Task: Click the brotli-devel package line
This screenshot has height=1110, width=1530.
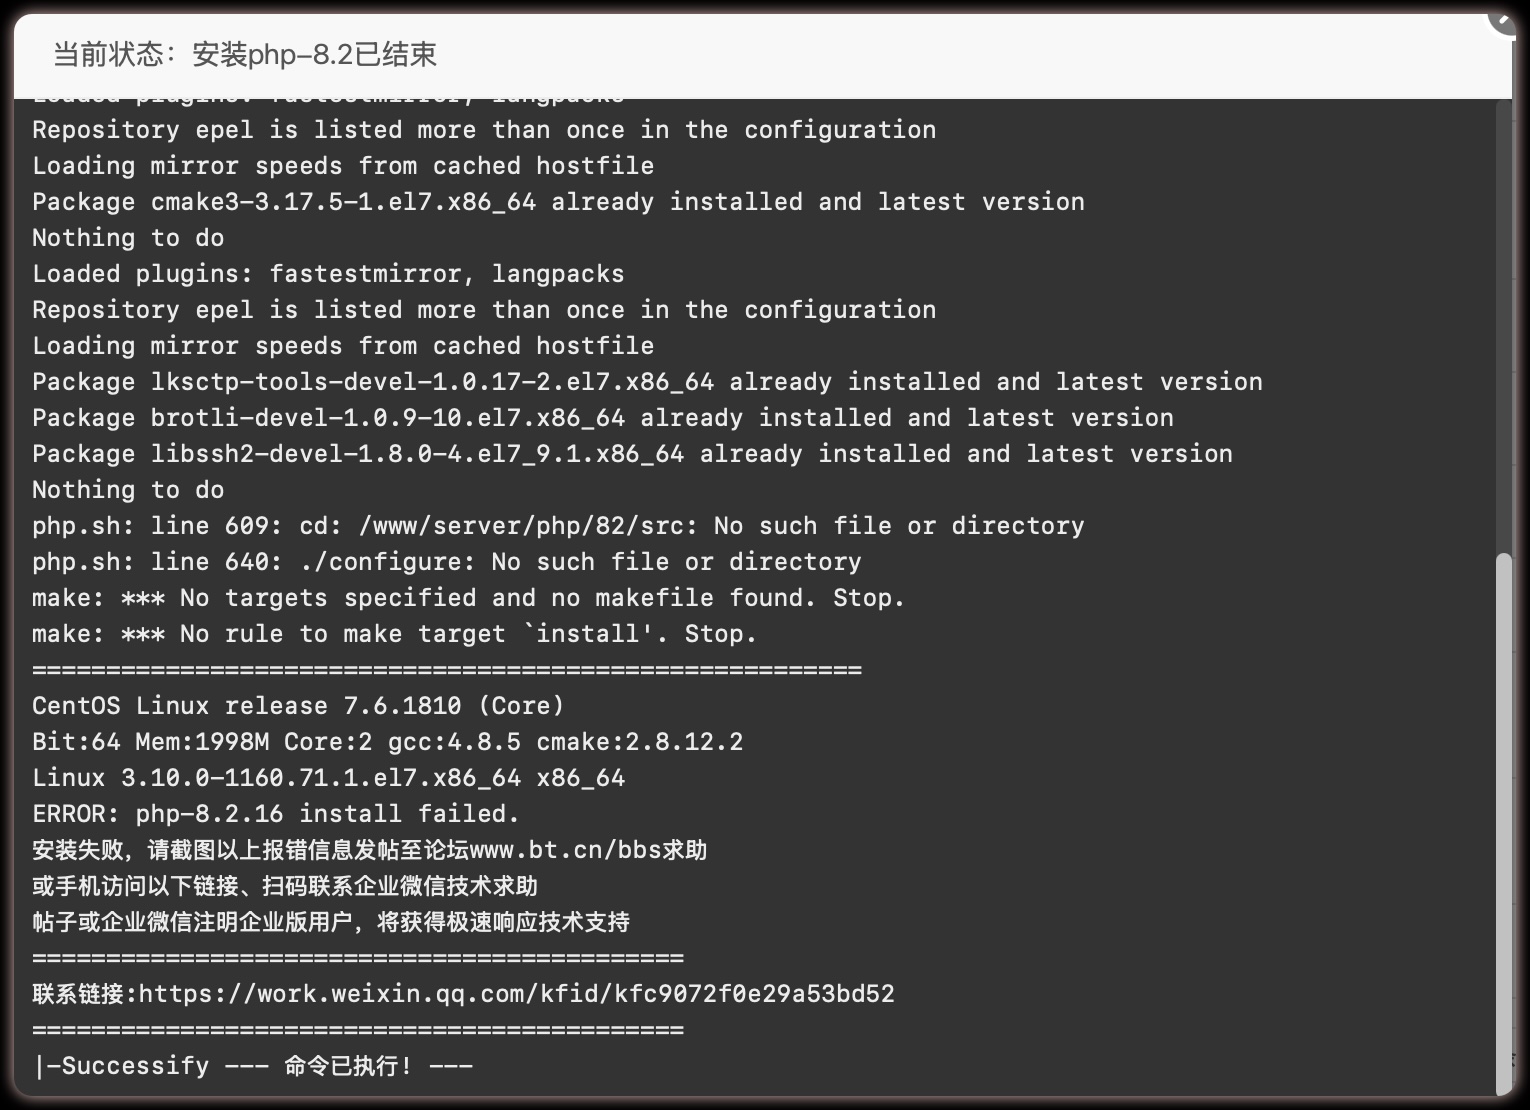Action: click(x=603, y=418)
